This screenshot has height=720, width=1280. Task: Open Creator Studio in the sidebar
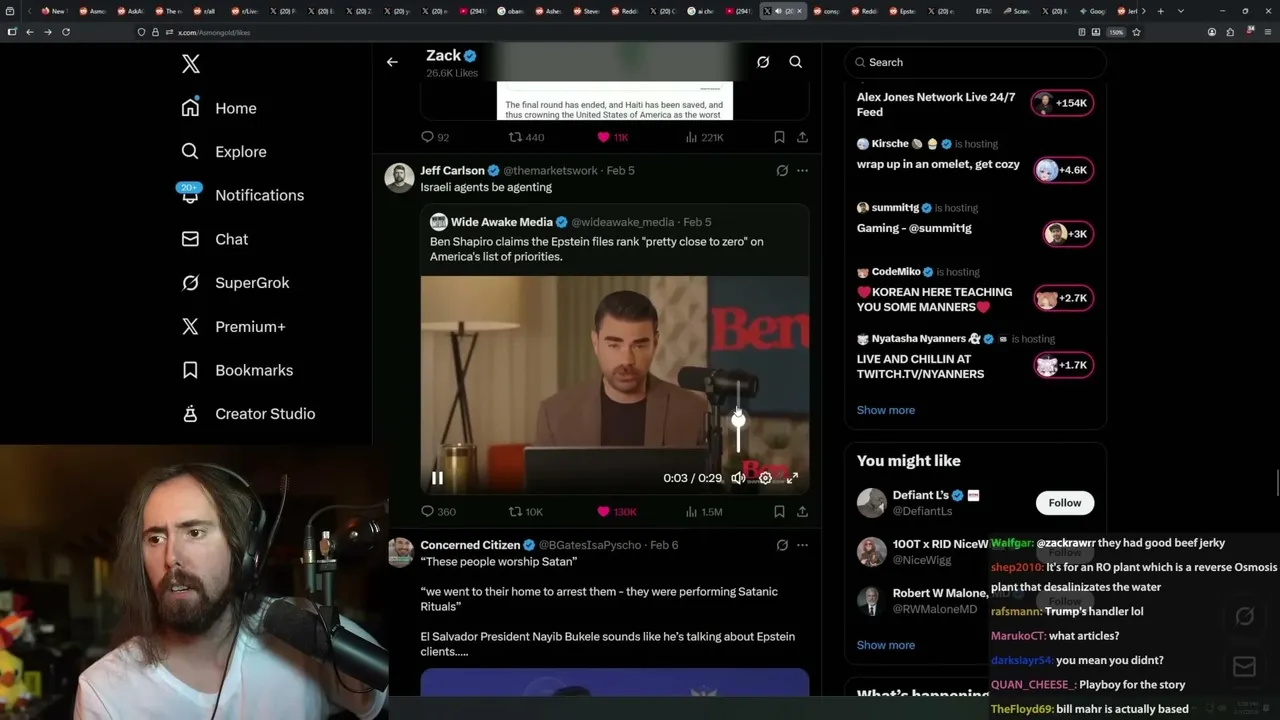248,414
